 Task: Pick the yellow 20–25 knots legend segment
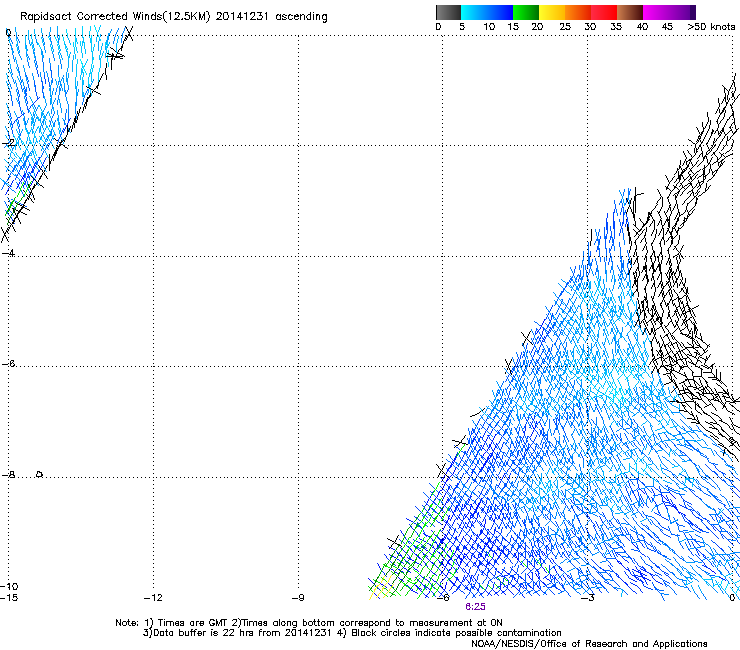552,12
